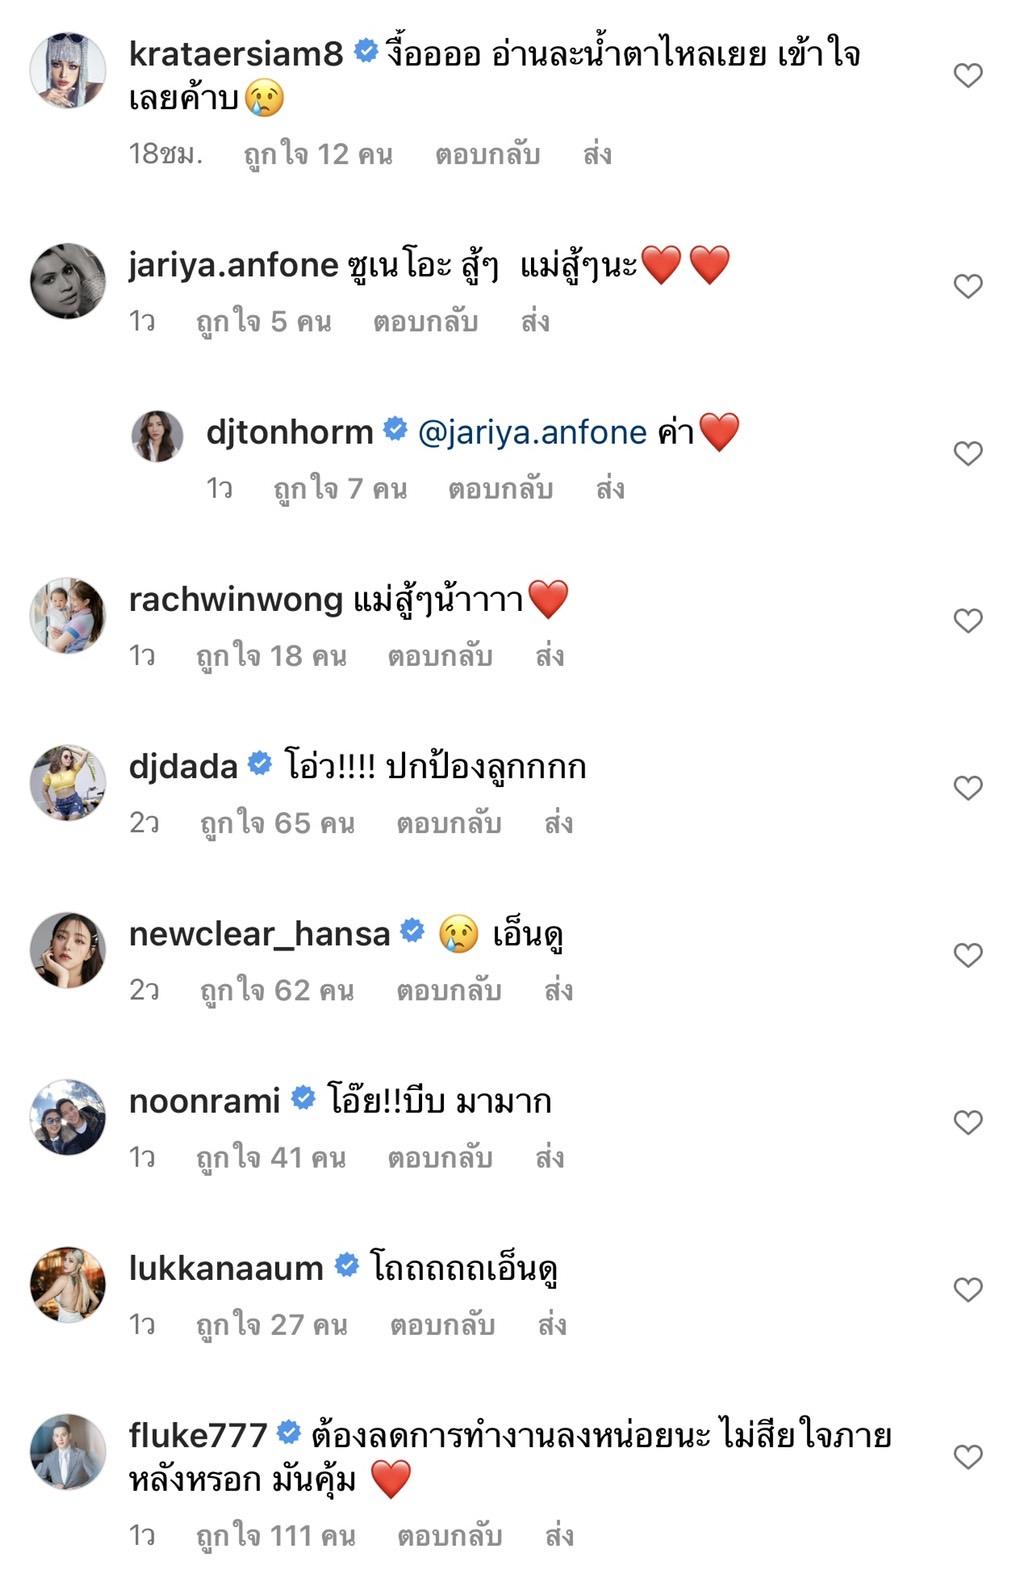Tap heart icon on jariya.anfone's comment

(x=967, y=286)
